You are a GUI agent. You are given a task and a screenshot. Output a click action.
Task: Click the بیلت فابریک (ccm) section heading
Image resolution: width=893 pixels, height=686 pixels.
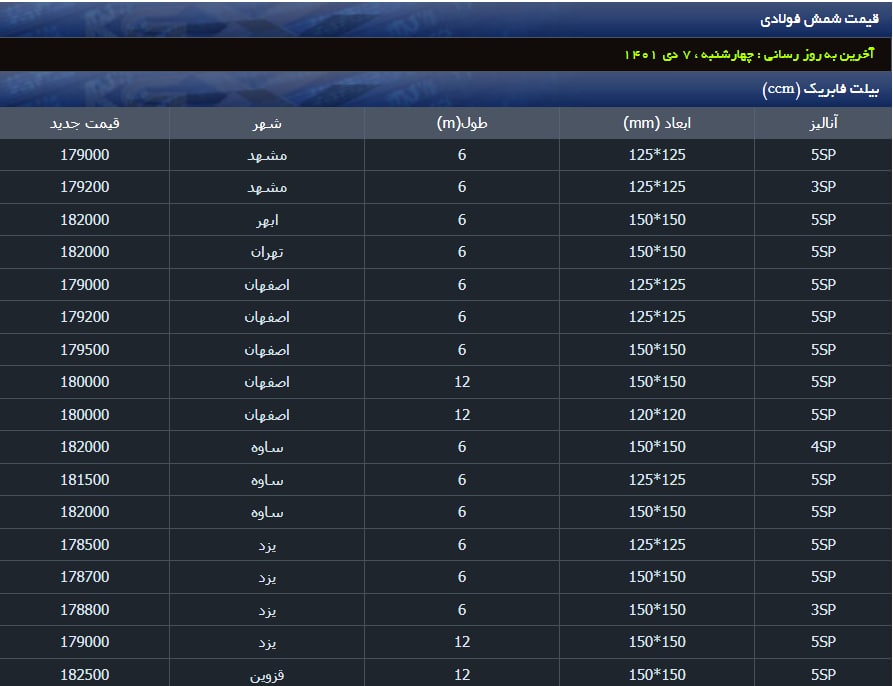click(x=820, y=89)
